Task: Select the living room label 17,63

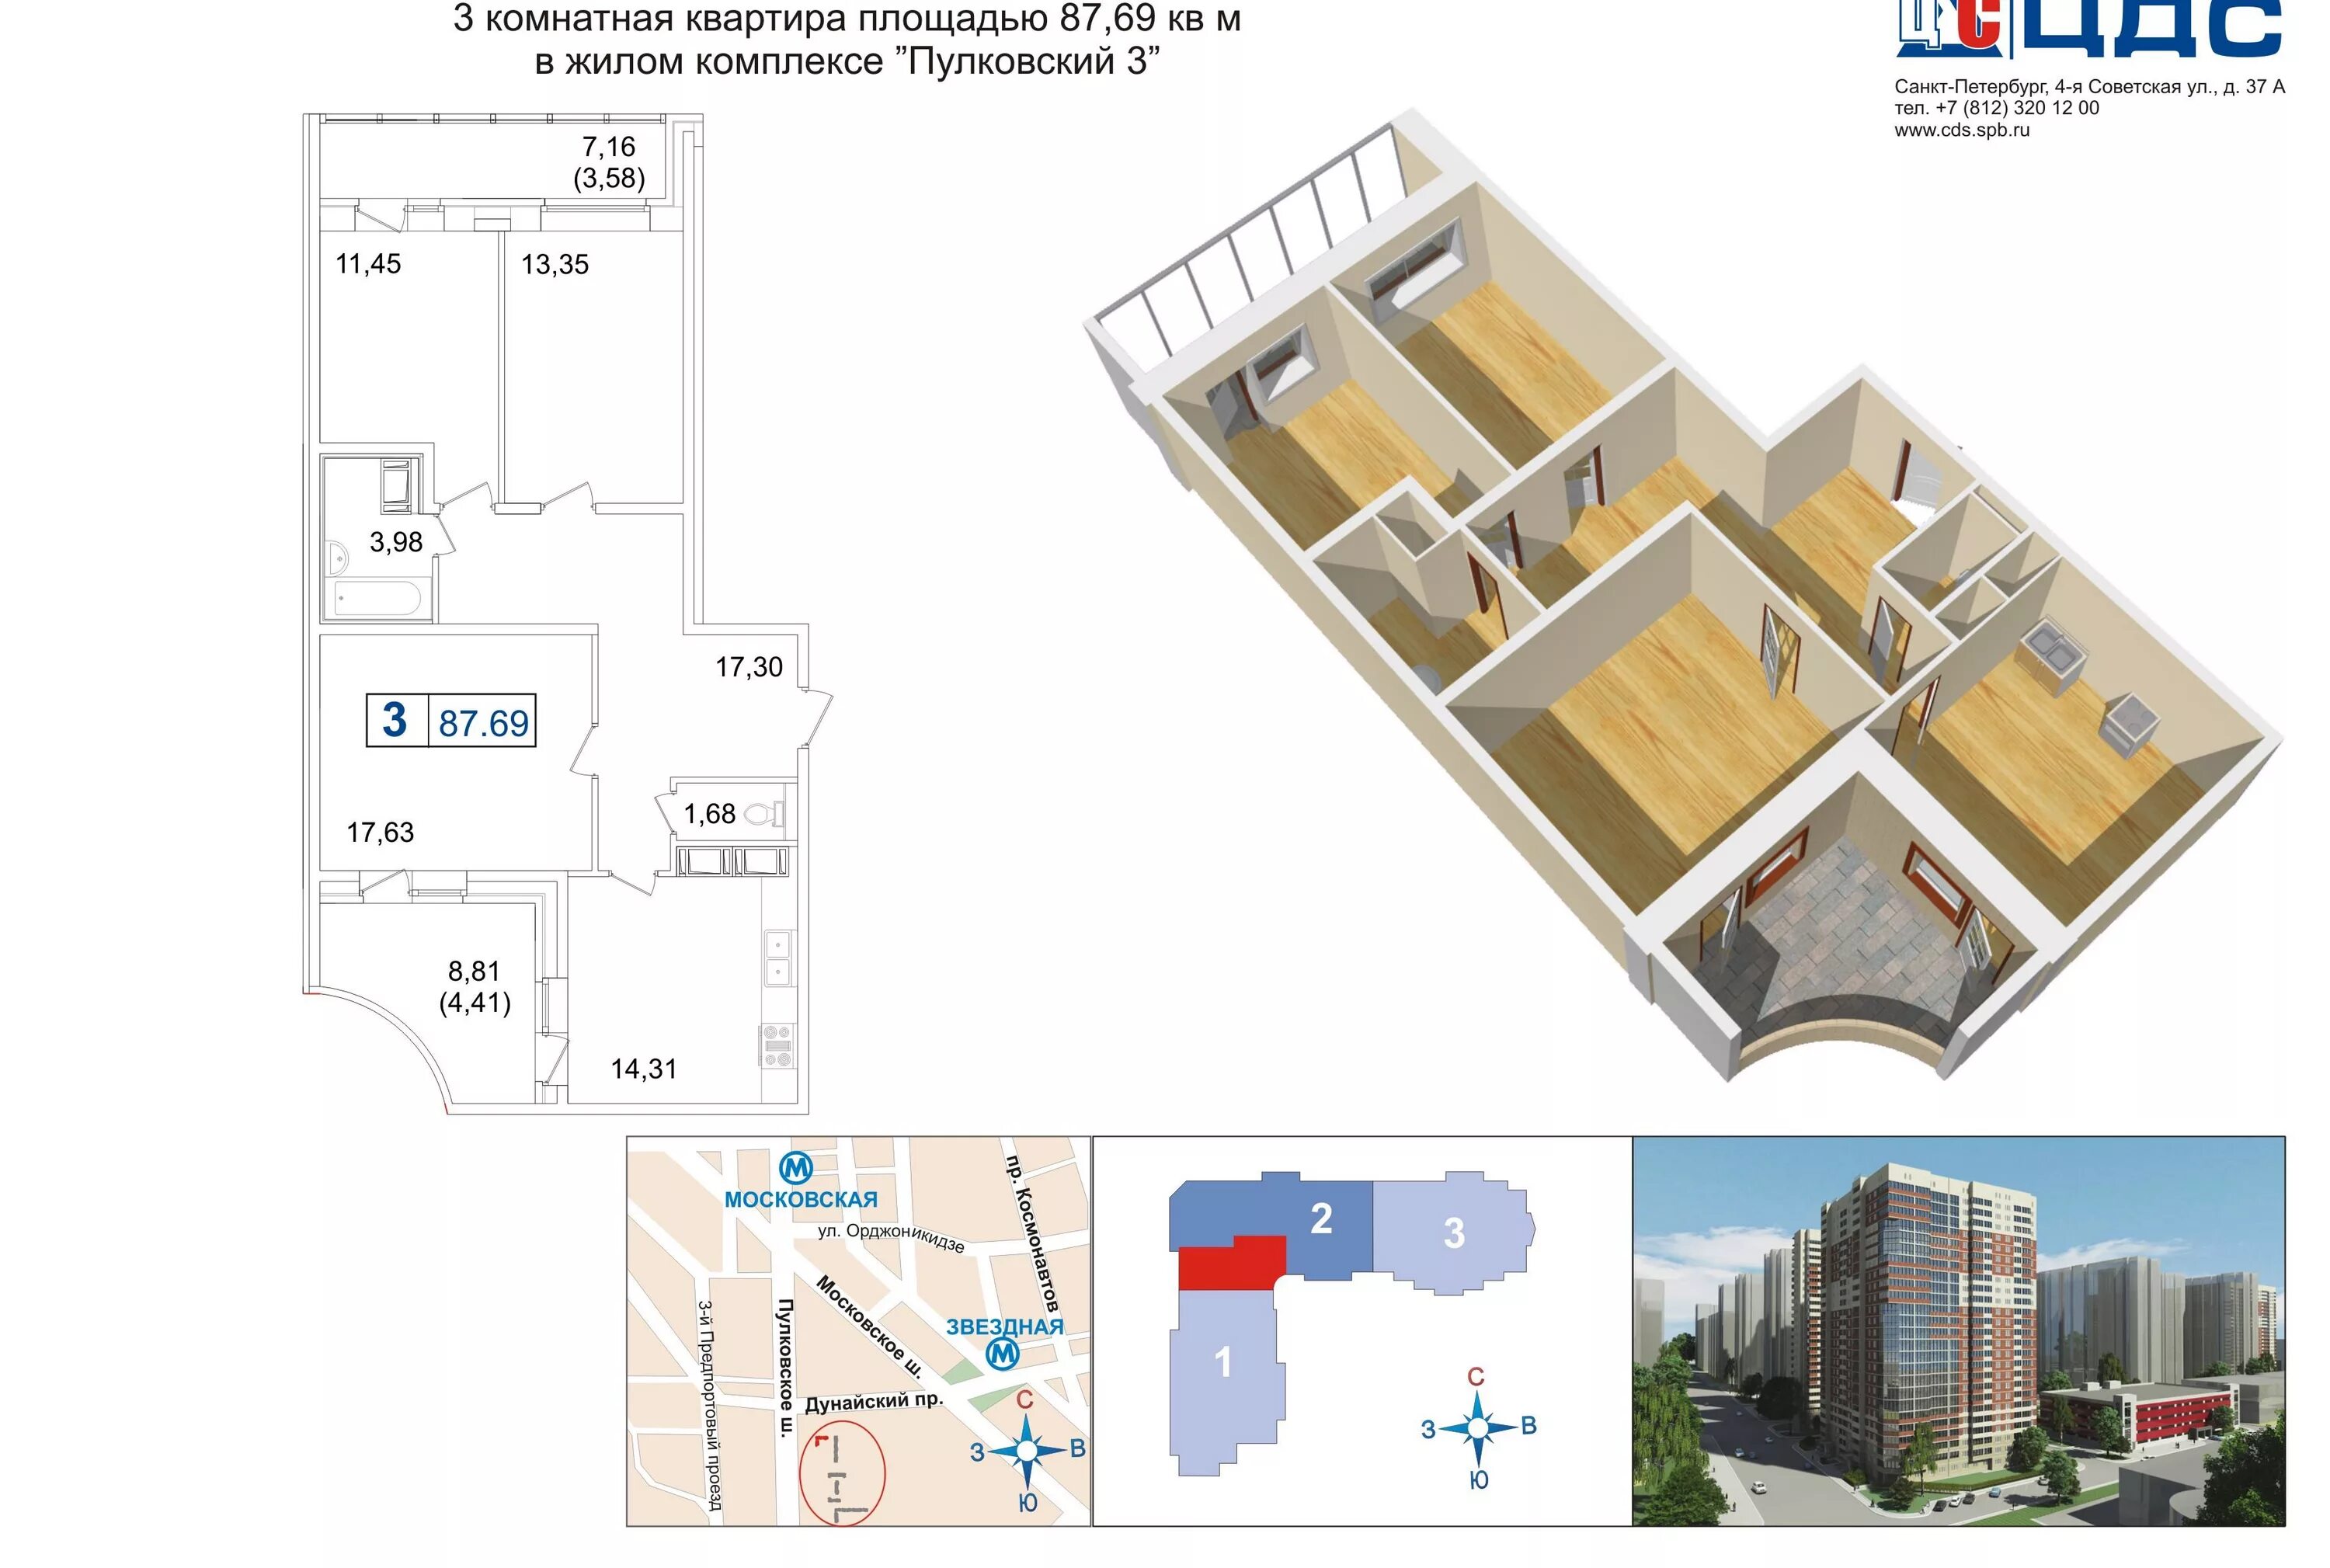Action: (380, 832)
